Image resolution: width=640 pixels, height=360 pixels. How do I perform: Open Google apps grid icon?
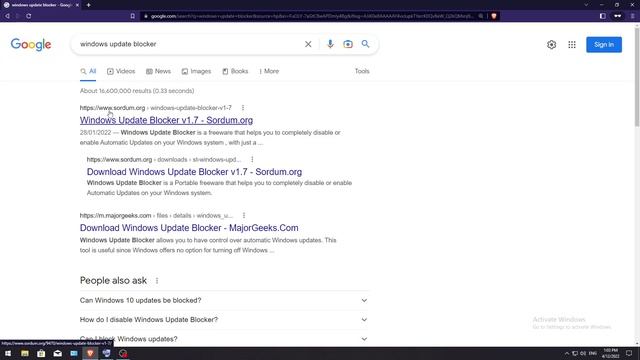[572, 44]
